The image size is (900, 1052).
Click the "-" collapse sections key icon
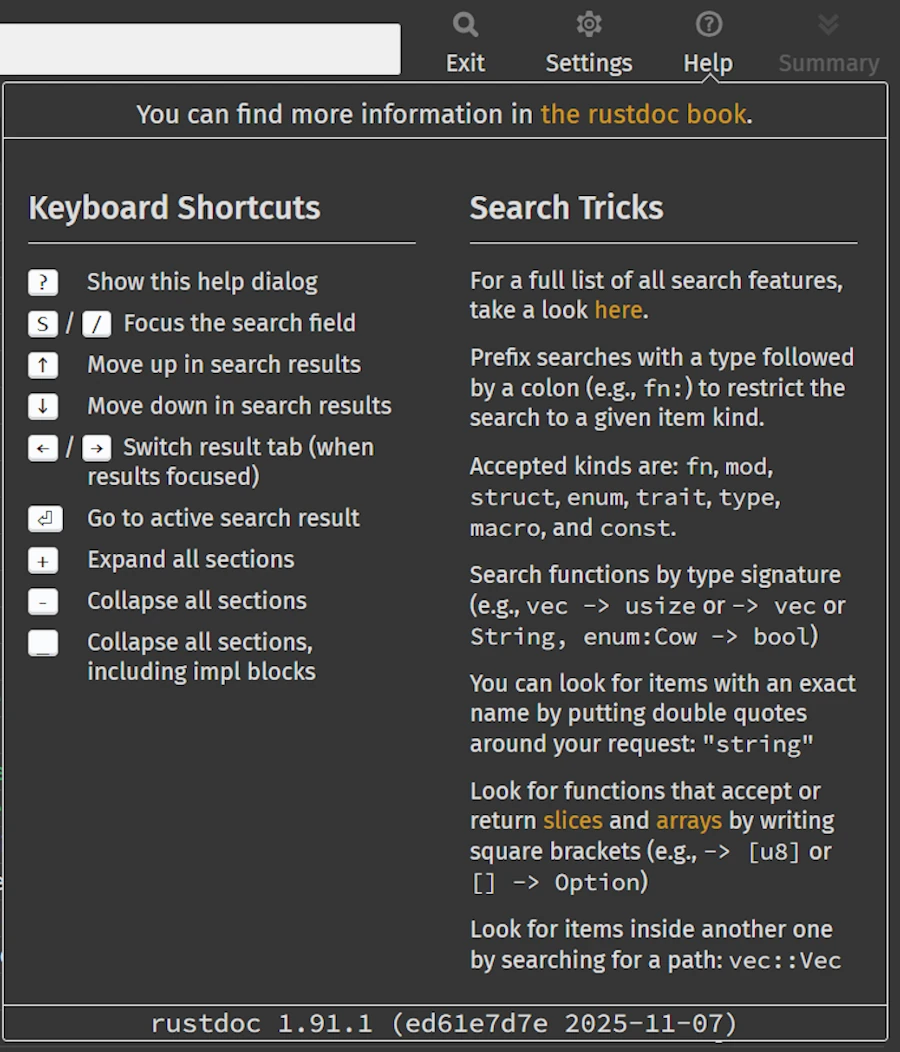coord(43,602)
